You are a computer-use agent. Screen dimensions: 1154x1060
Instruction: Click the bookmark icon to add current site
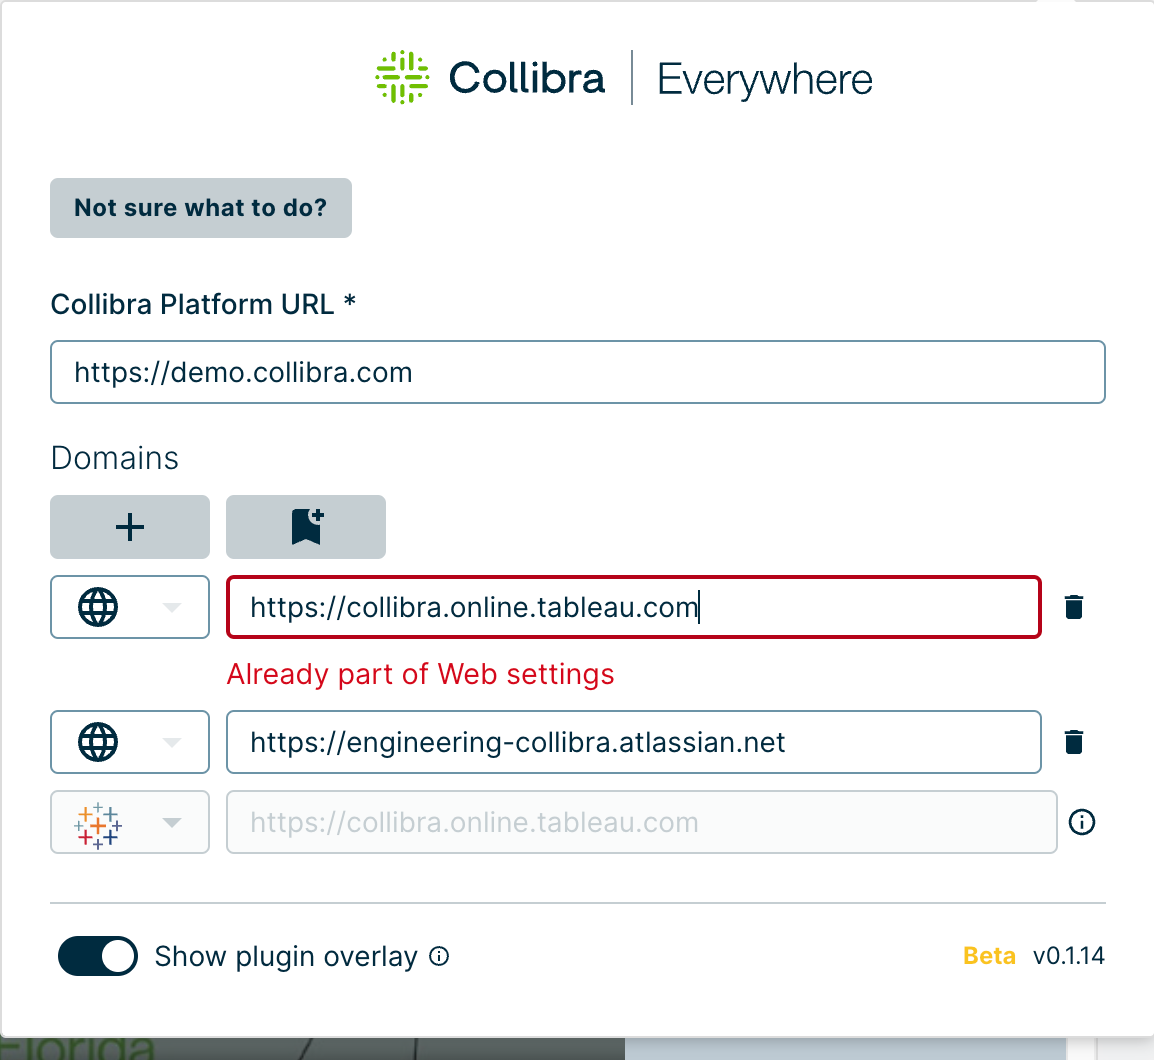point(306,527)
